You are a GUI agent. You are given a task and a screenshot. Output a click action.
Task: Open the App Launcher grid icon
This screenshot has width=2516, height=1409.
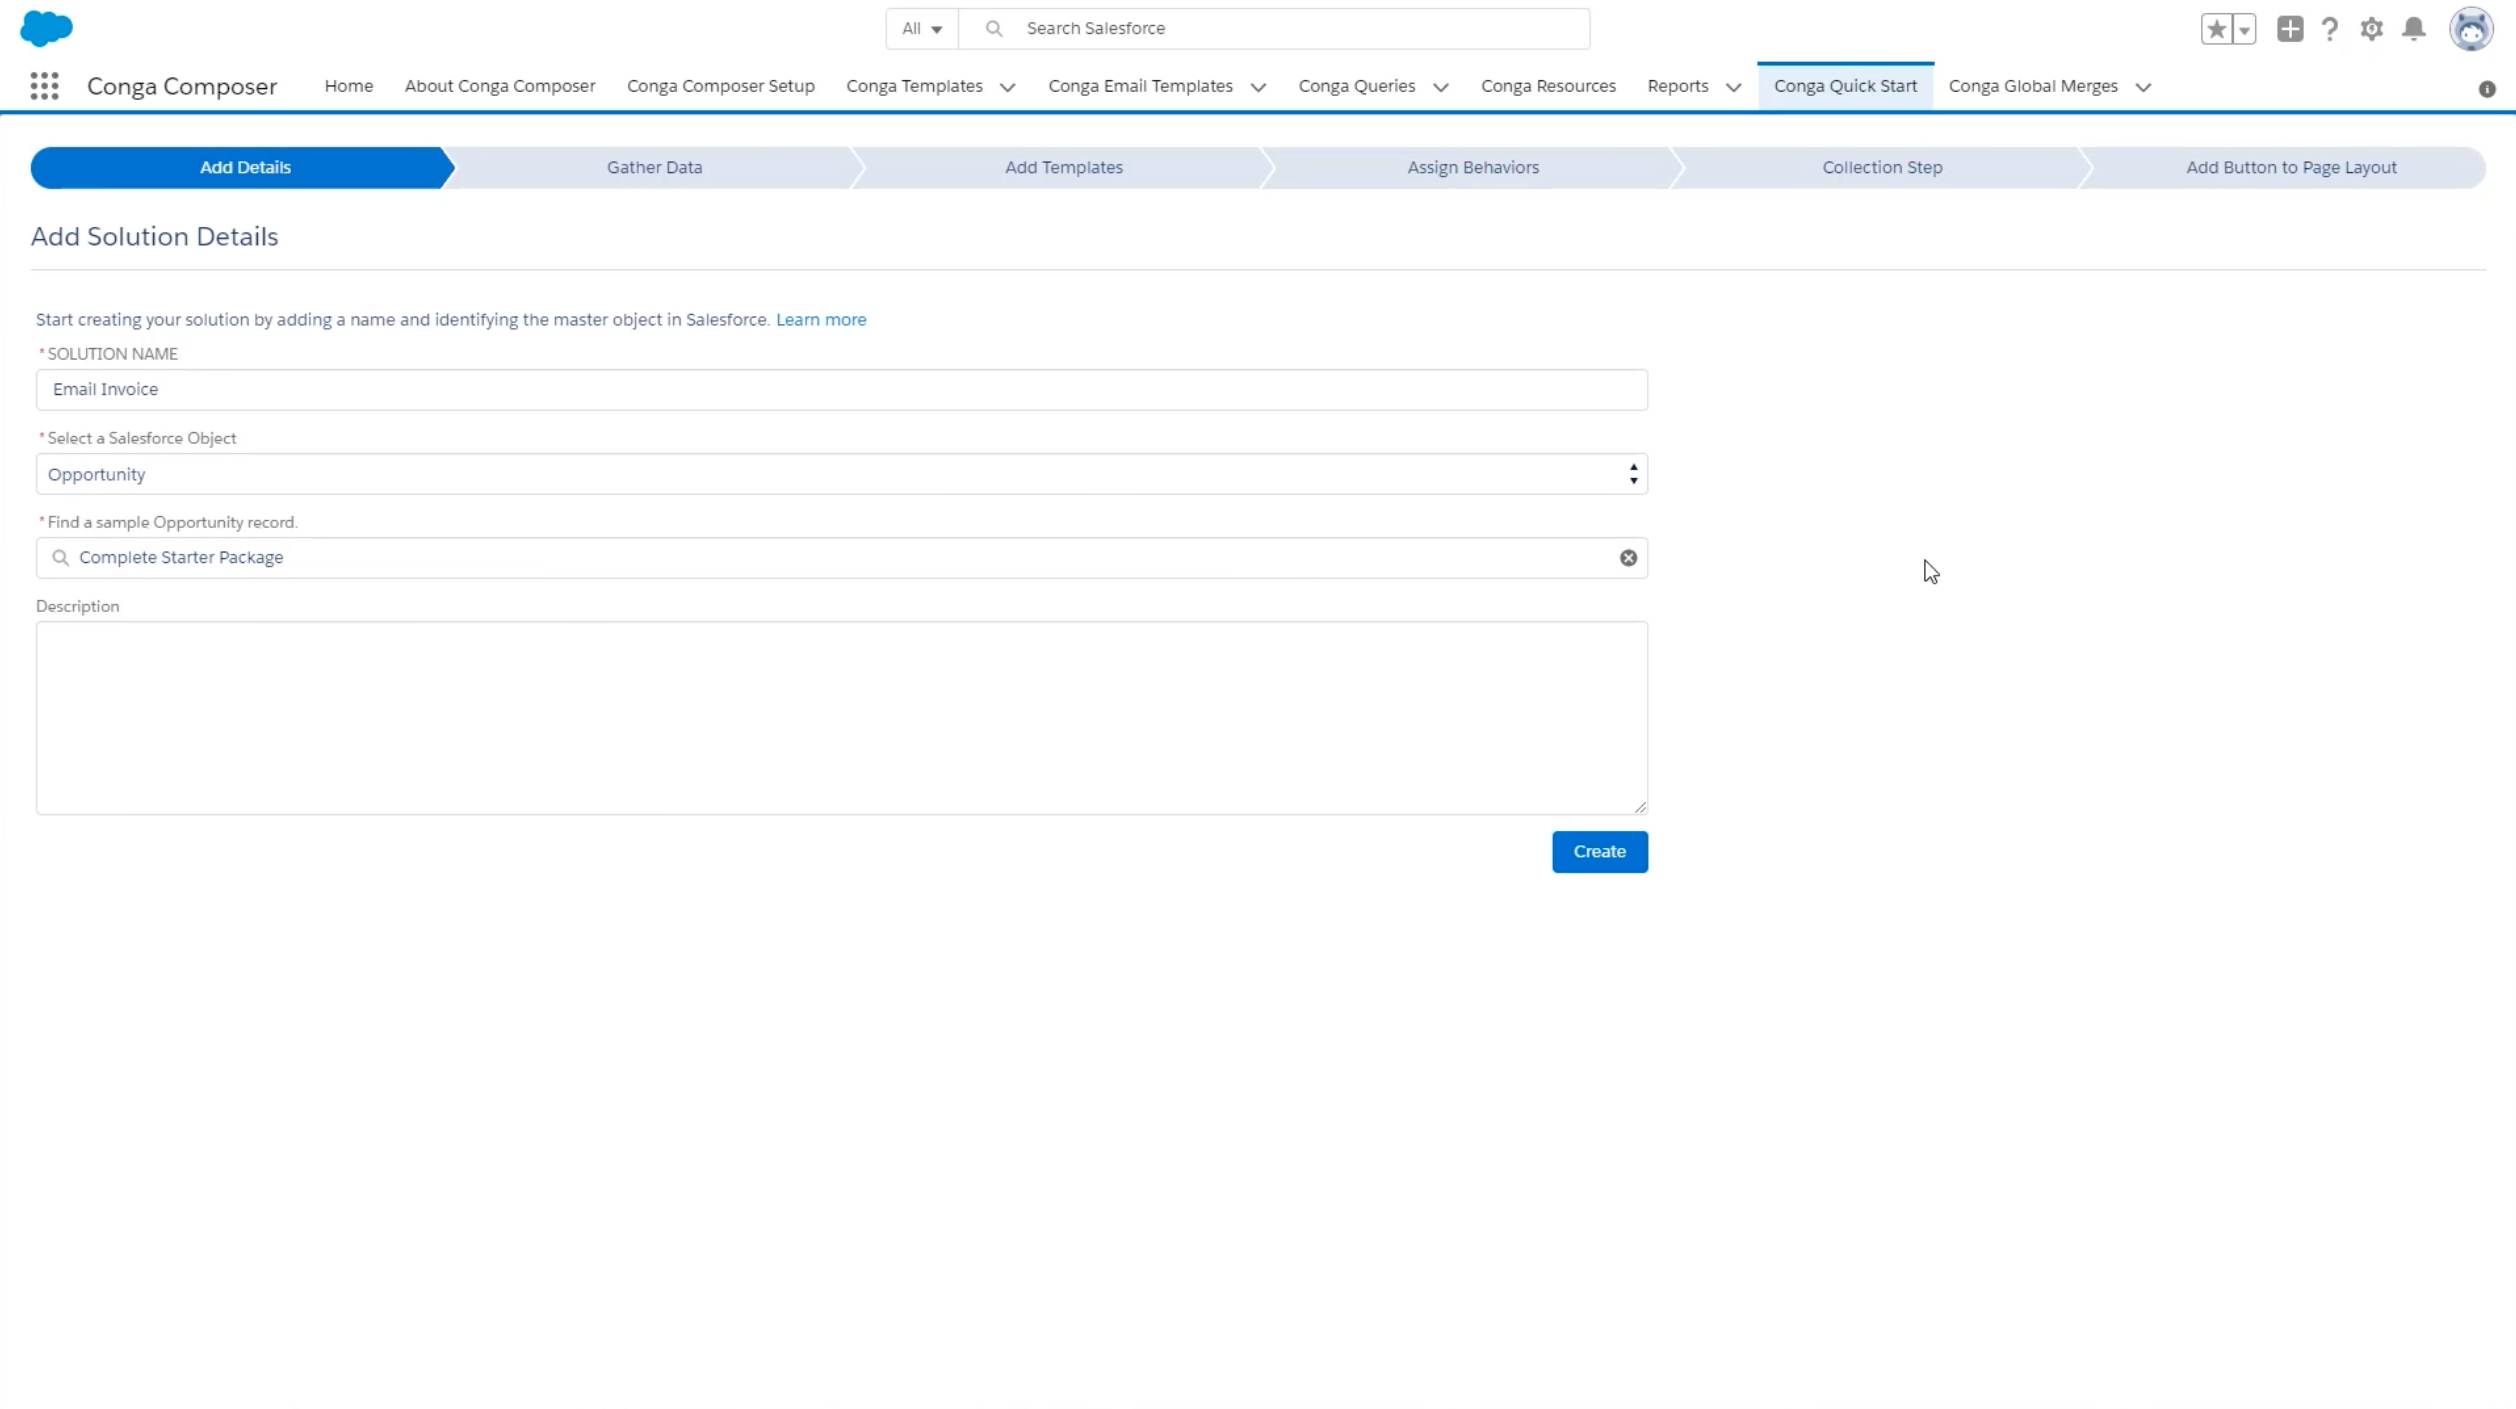click(44, 86)
